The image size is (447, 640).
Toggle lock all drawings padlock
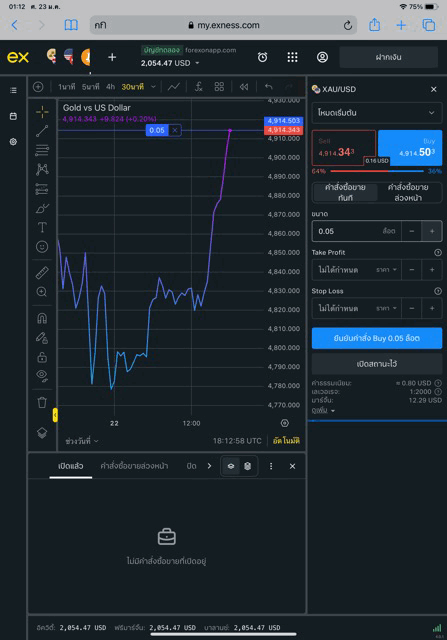coord(42,357)
